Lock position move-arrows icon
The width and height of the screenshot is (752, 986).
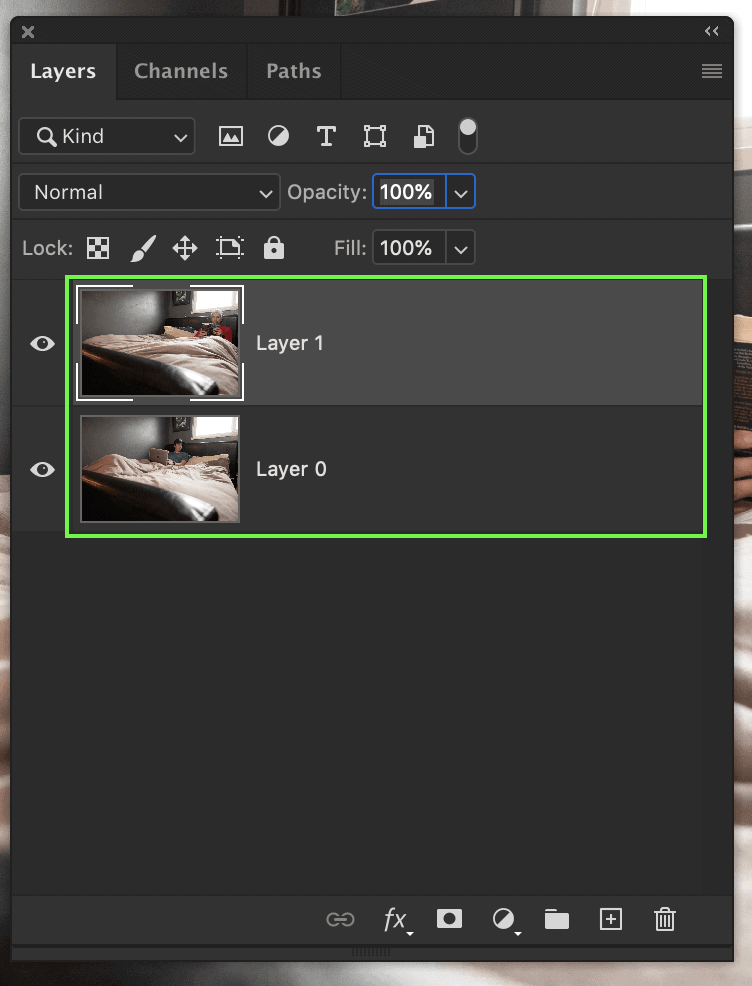click(185, 248)
